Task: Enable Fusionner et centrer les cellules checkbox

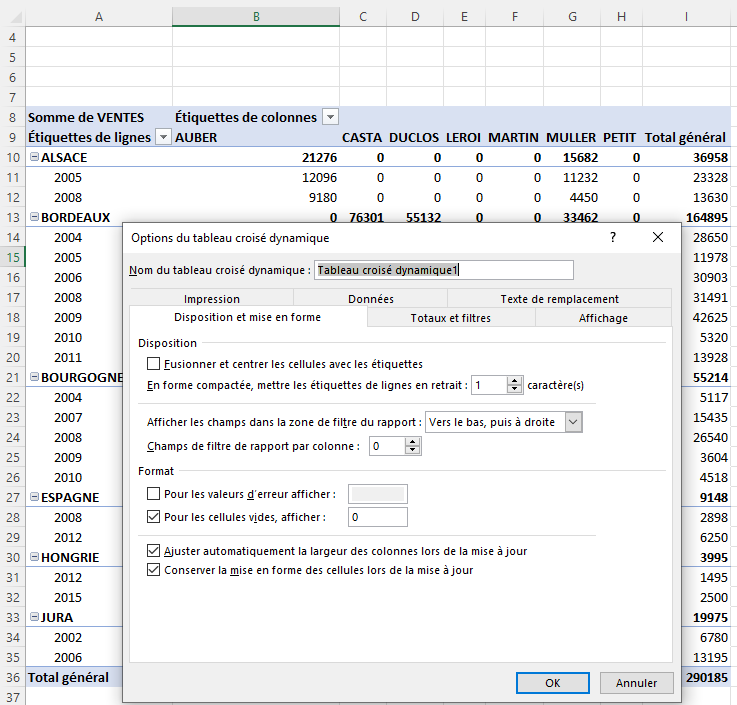Action: coord(153,364)
